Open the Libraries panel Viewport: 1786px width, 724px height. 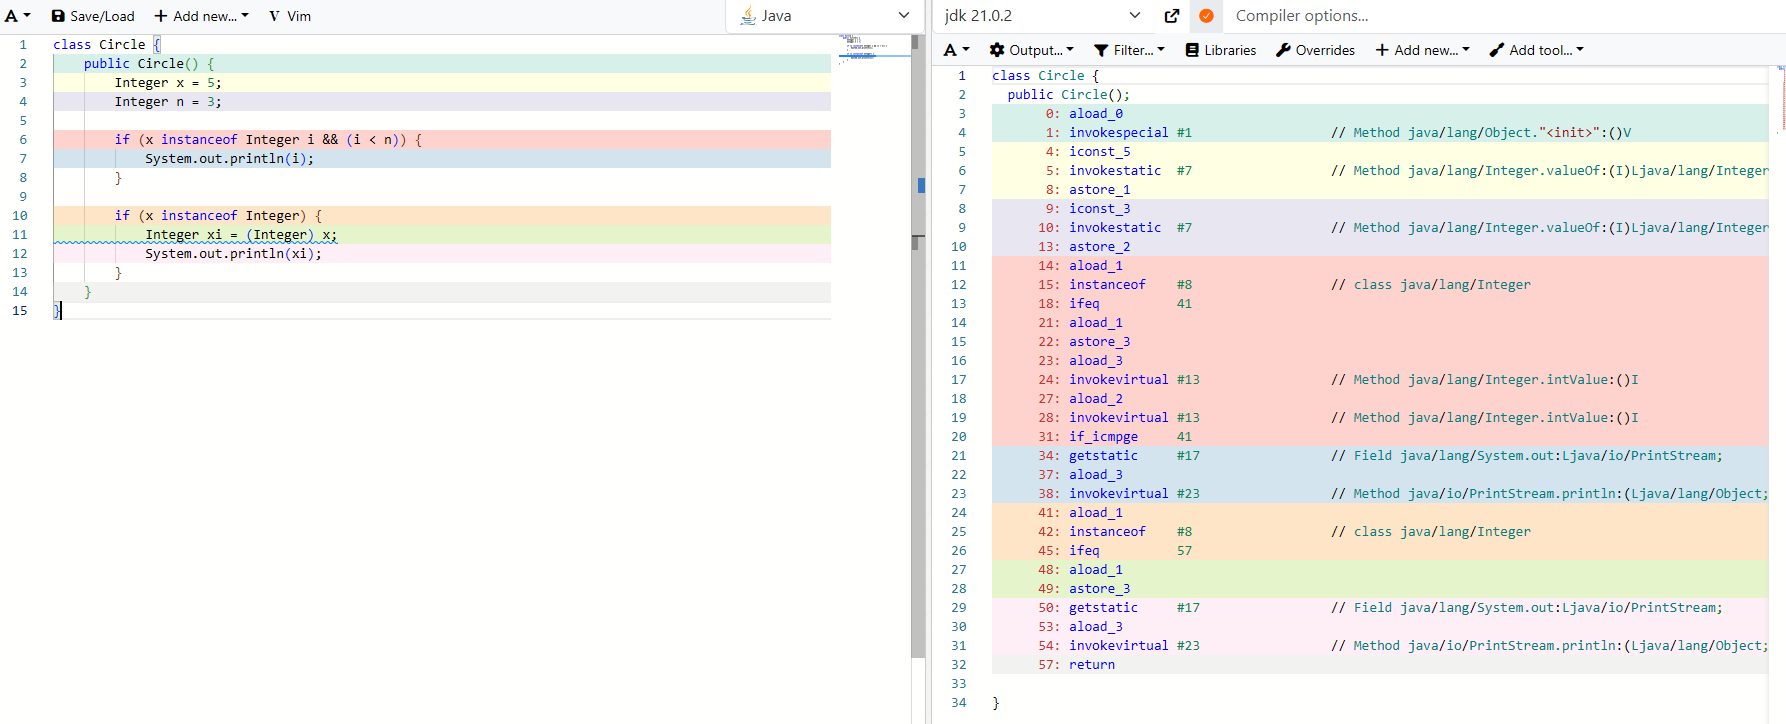(1221, 50)
